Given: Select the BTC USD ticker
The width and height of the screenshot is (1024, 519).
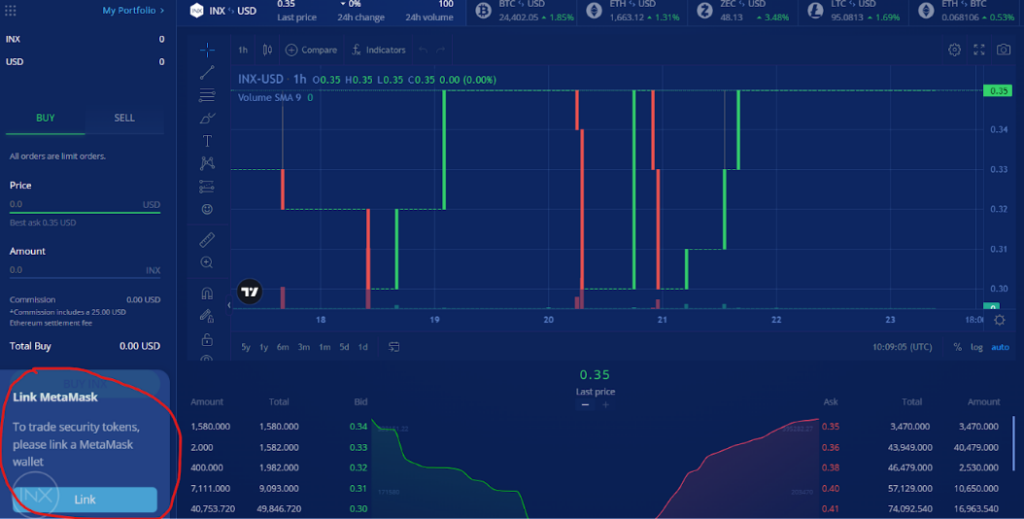Looking at the screenshot, I should tap(524, 11).
